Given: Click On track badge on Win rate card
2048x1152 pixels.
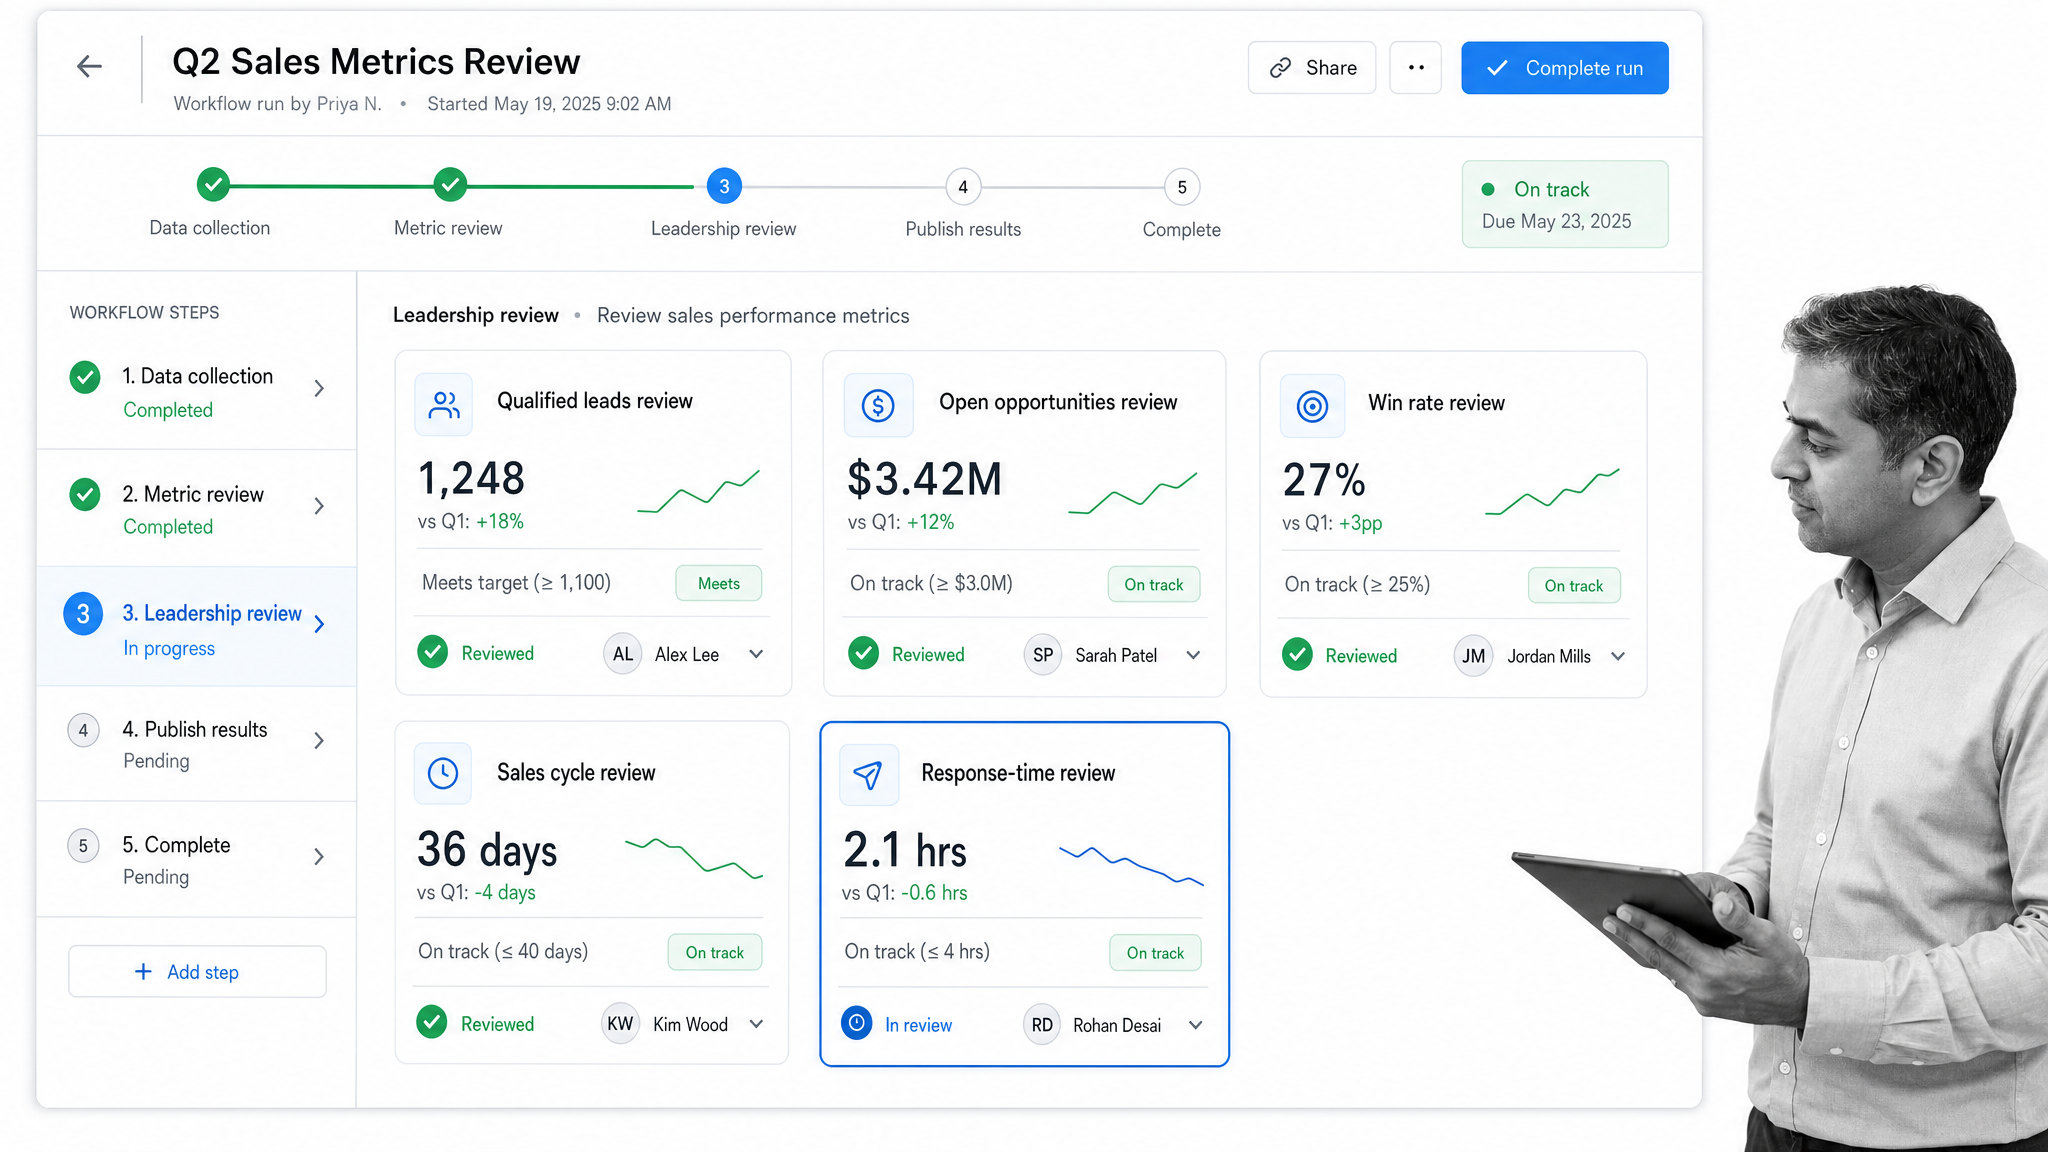Looking at the screenshot, I should [1573, 585].
